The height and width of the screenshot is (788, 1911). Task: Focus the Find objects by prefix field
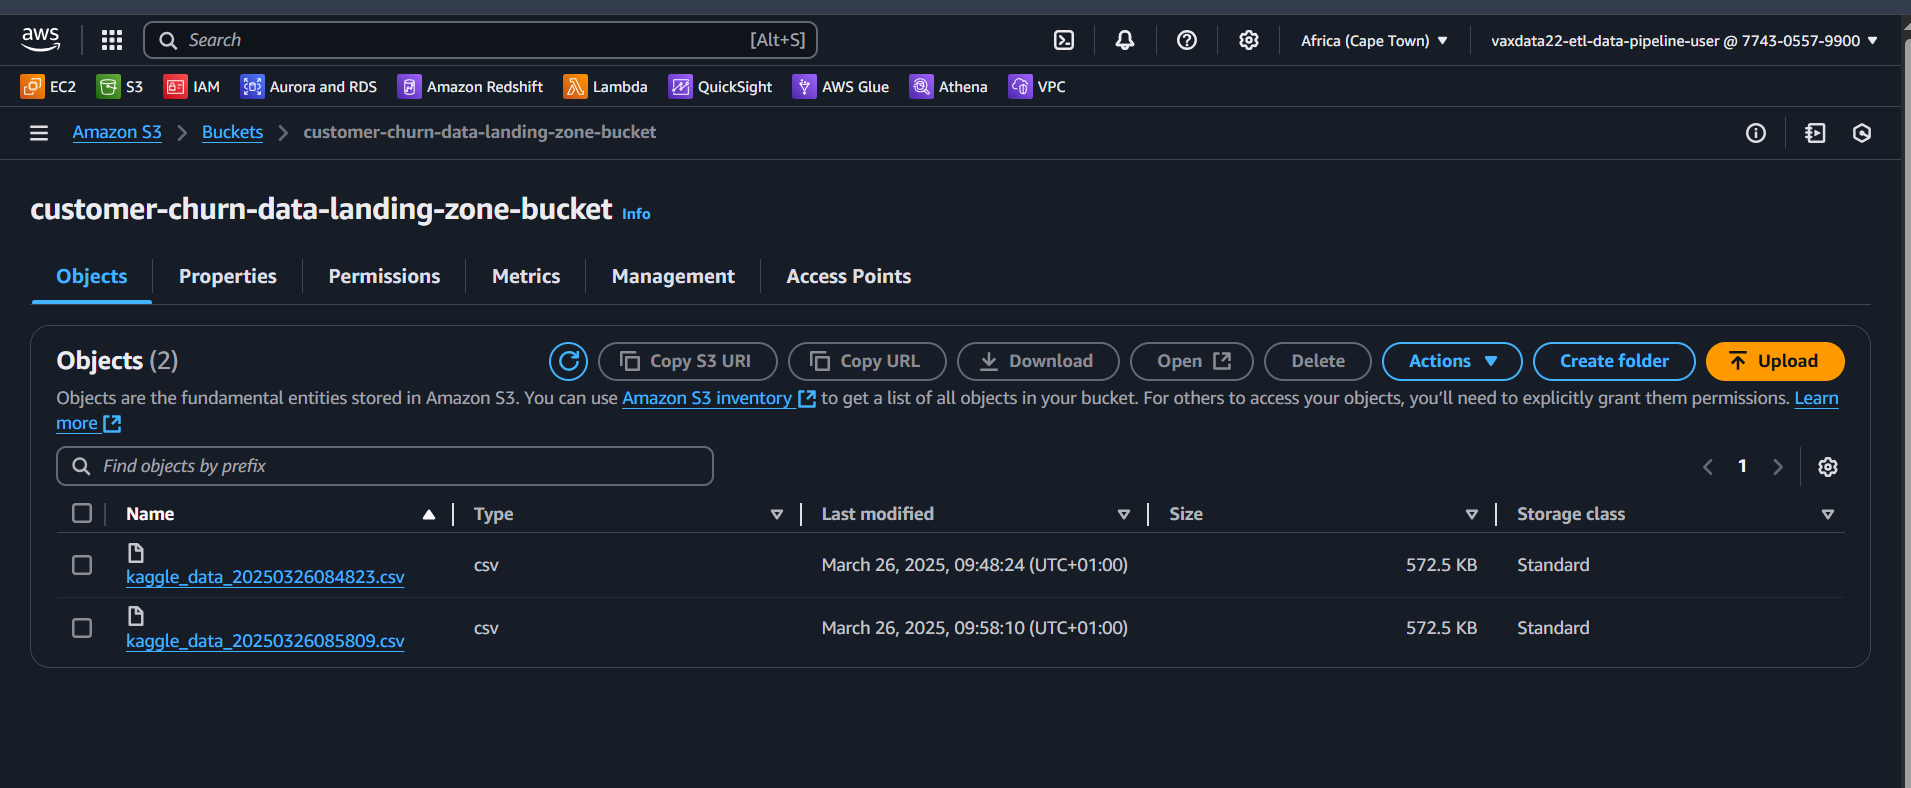tap(385, 466)
